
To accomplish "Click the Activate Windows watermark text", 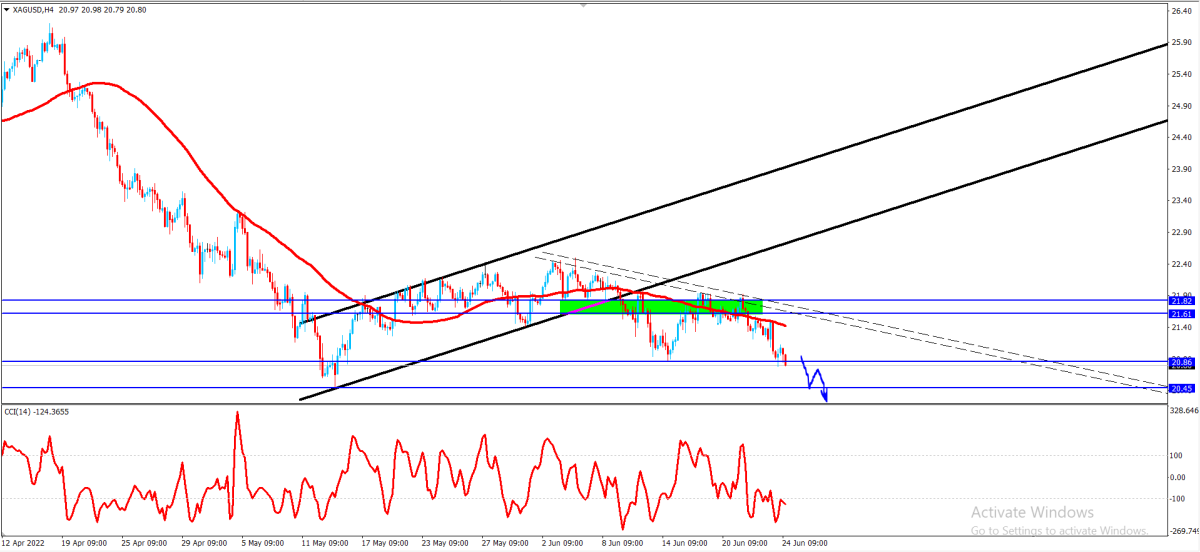I will (1032, 512).
